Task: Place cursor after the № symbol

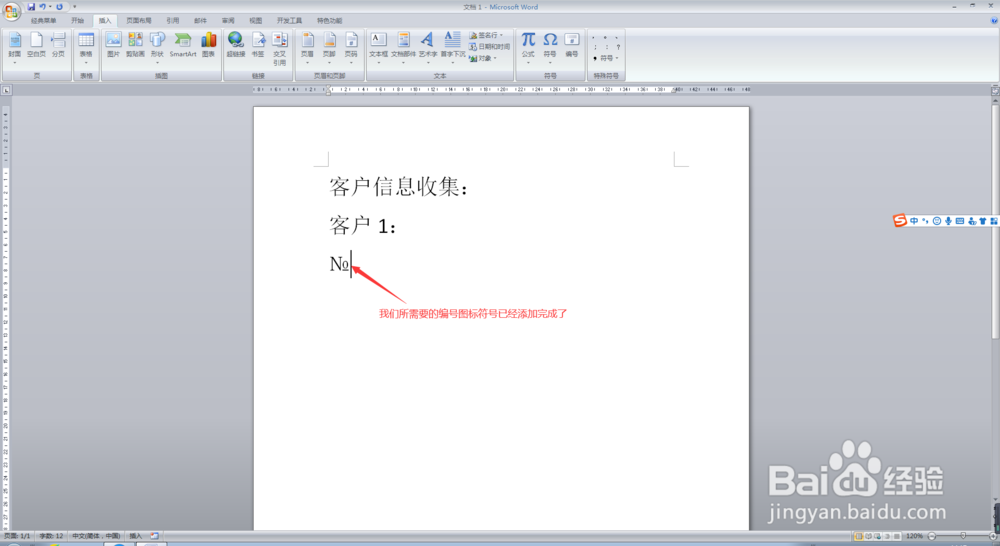Action: pos(351,264)
